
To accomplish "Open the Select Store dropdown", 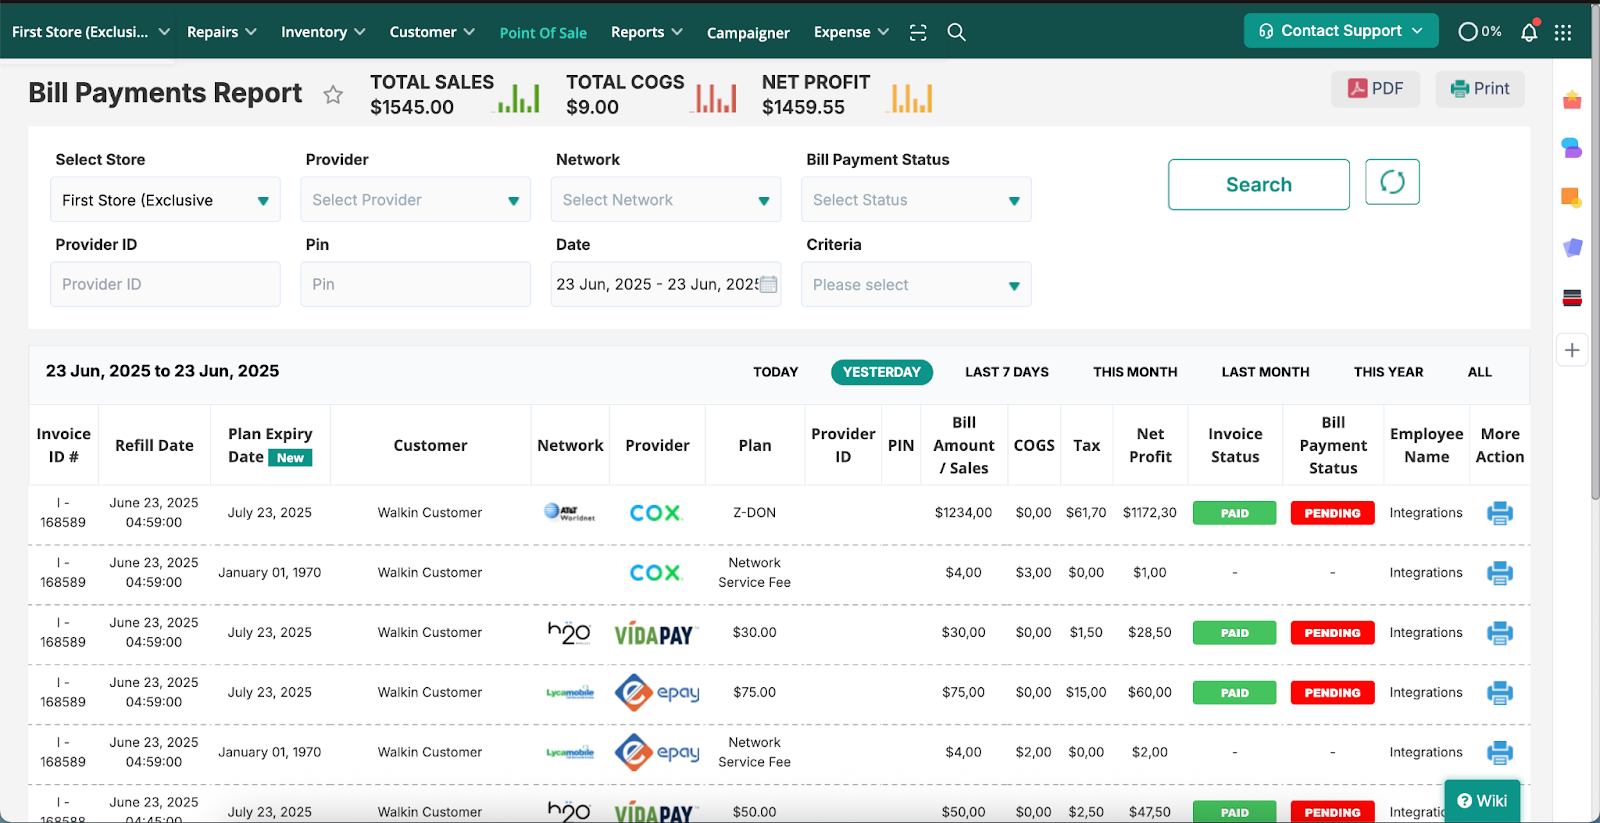I will [165, 200].
